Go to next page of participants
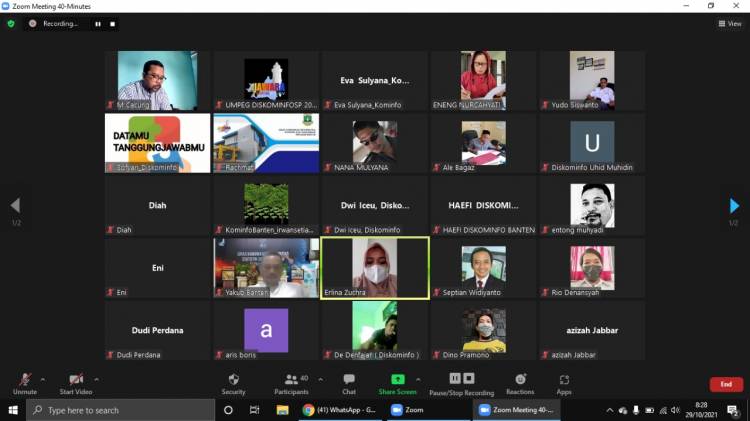This screenshot has height=421, width=750. 735,206
